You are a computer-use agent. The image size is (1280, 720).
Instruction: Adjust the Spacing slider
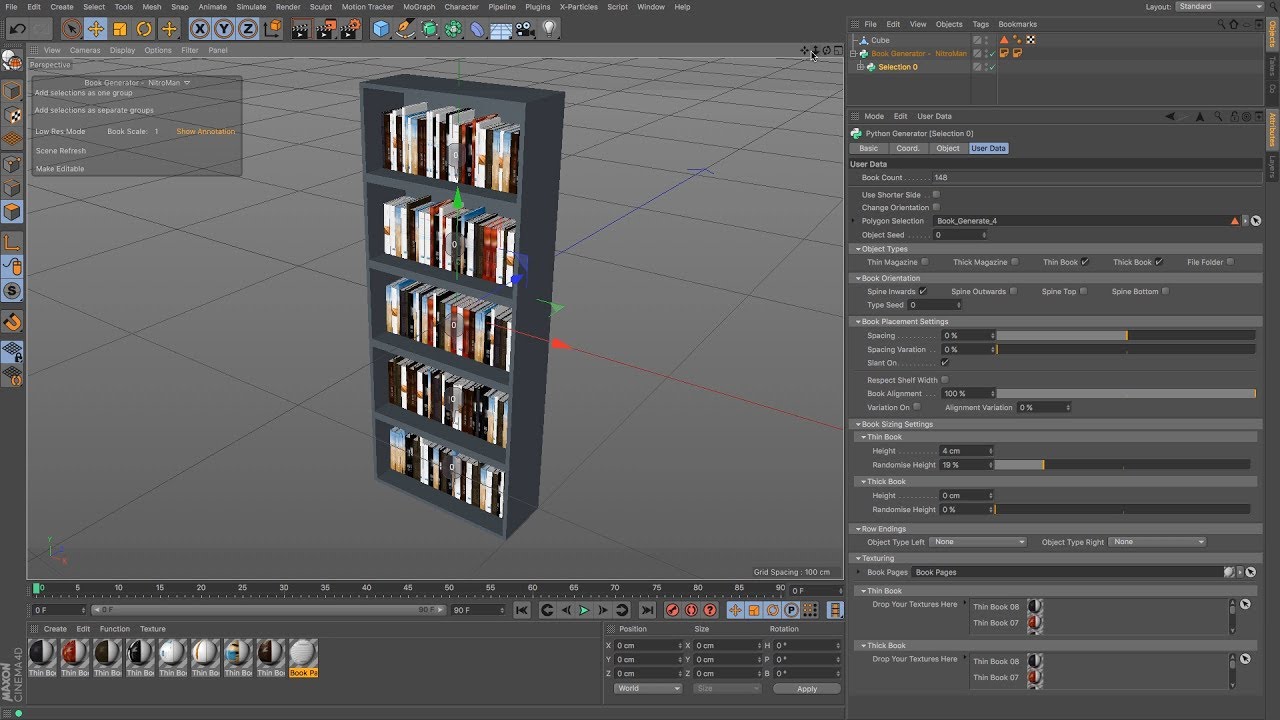(x=1126, y=335)
